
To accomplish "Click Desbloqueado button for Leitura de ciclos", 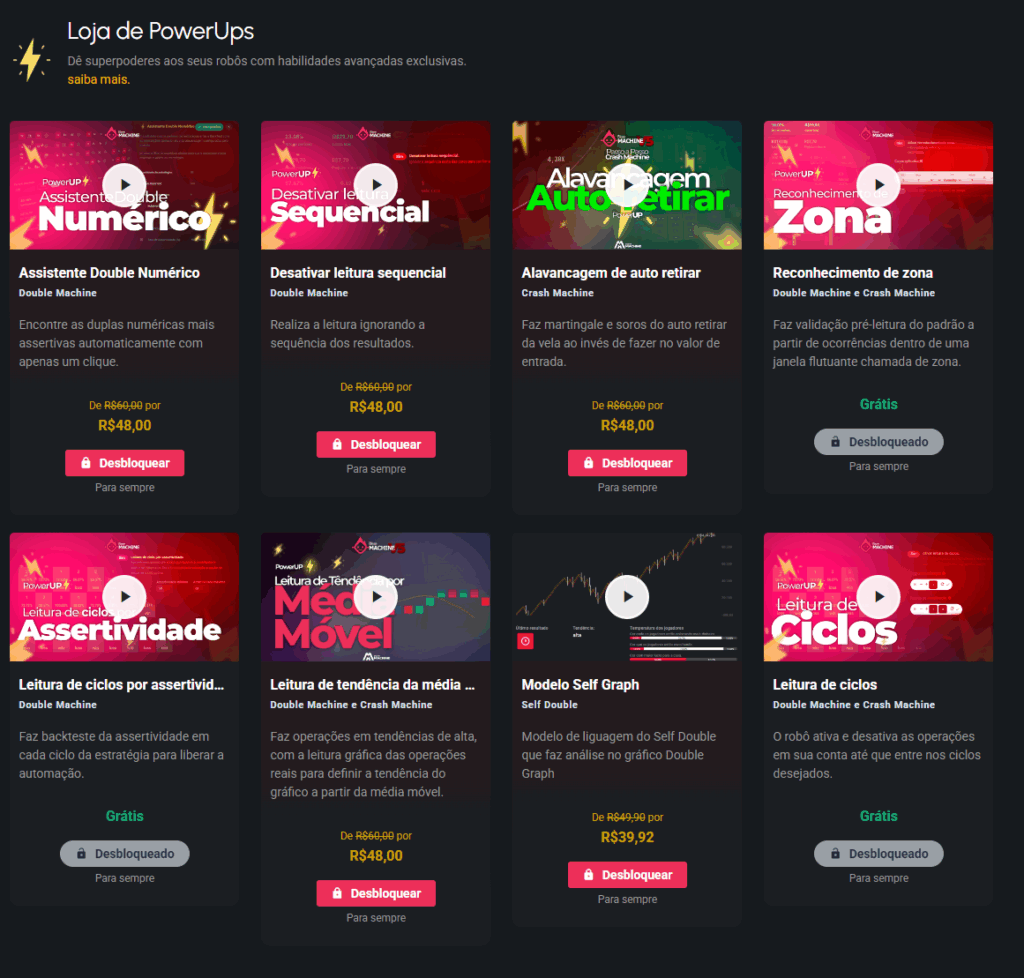I will [878, 854].
